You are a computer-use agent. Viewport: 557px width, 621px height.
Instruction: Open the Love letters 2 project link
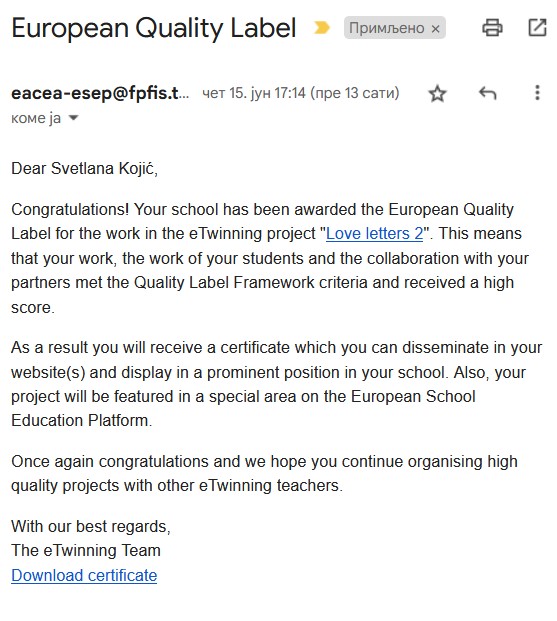tap(374, 233)
